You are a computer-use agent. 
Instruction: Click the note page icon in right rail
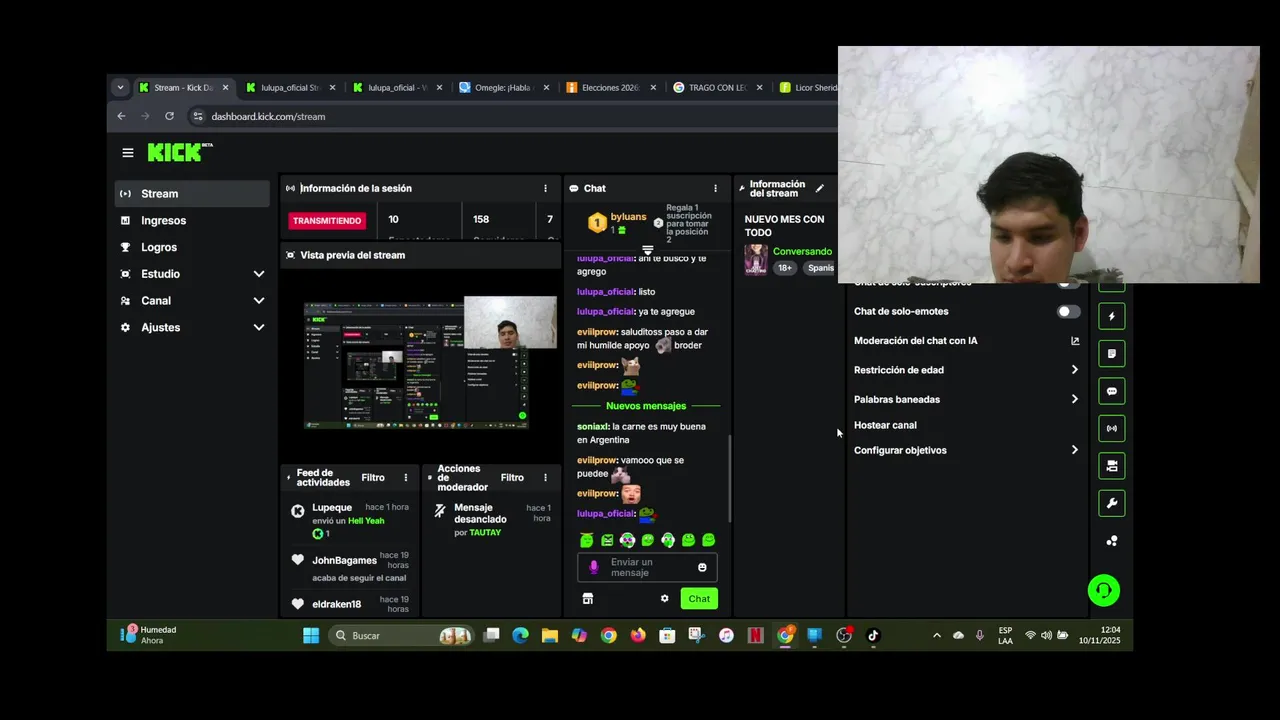[x=1112, y=354]
